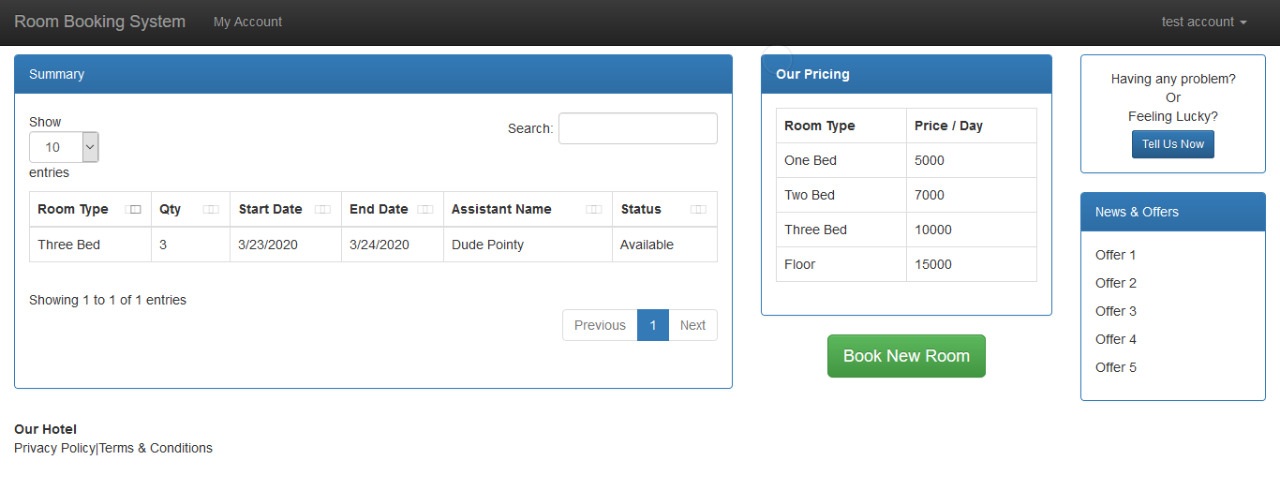Click the End Date sort icon

(425, 209)
